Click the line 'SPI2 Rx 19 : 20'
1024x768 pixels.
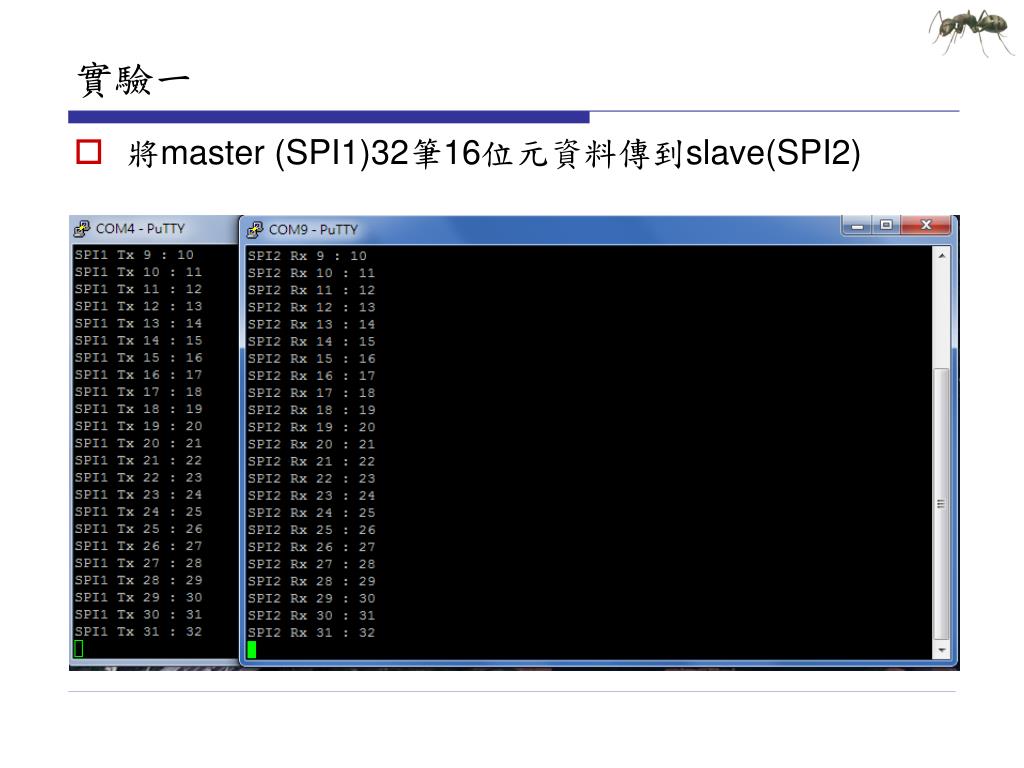tap(311, 427)
